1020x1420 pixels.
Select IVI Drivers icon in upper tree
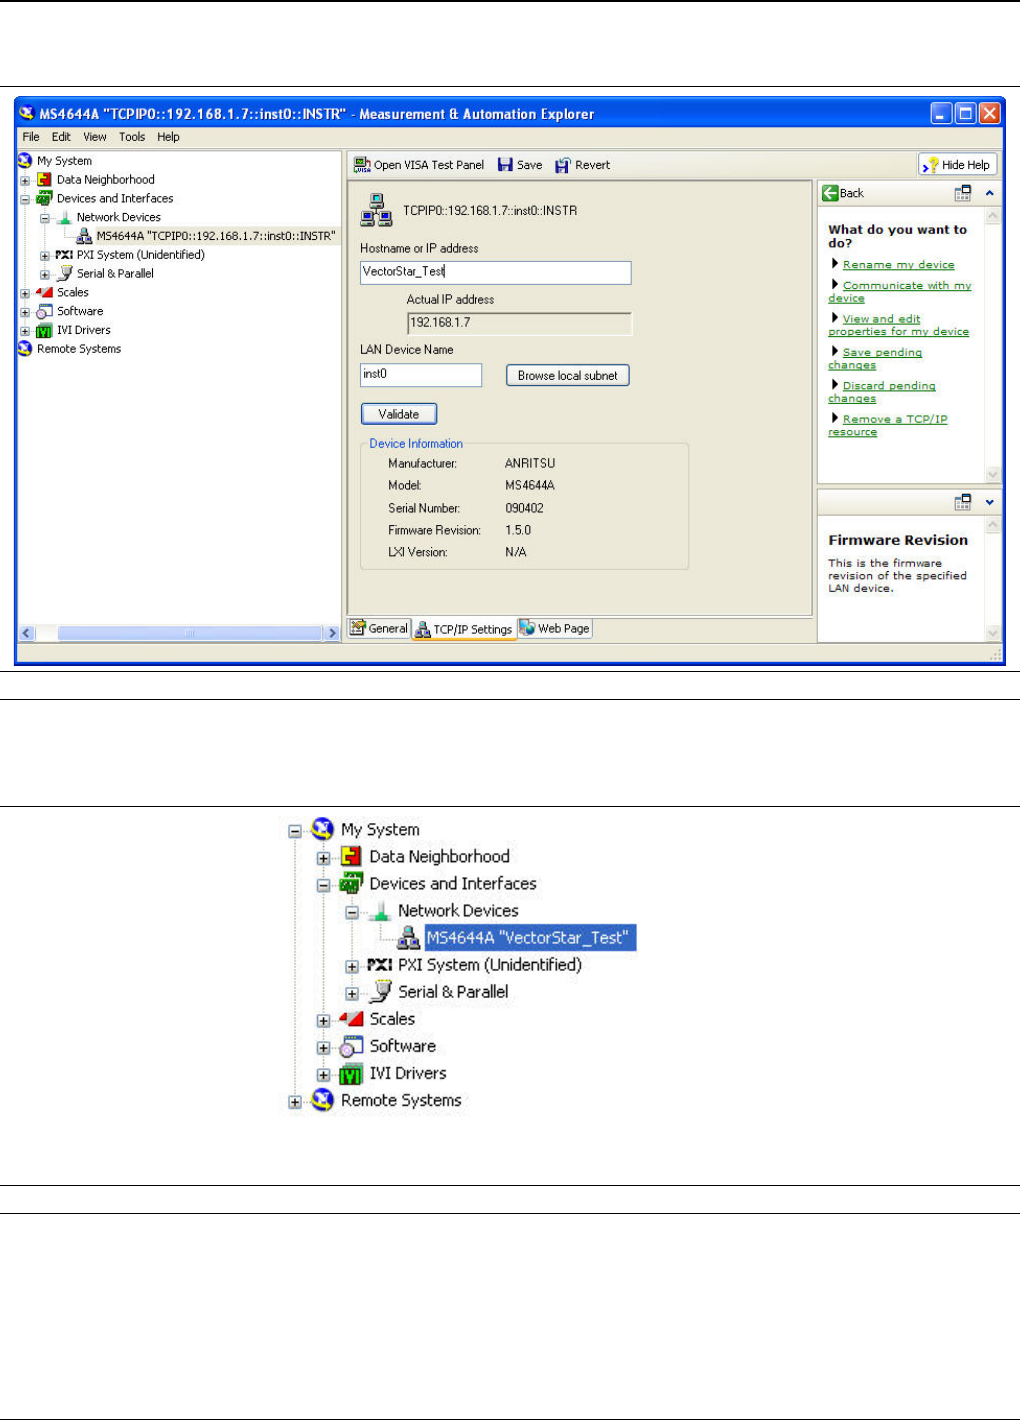click(44, 331)
